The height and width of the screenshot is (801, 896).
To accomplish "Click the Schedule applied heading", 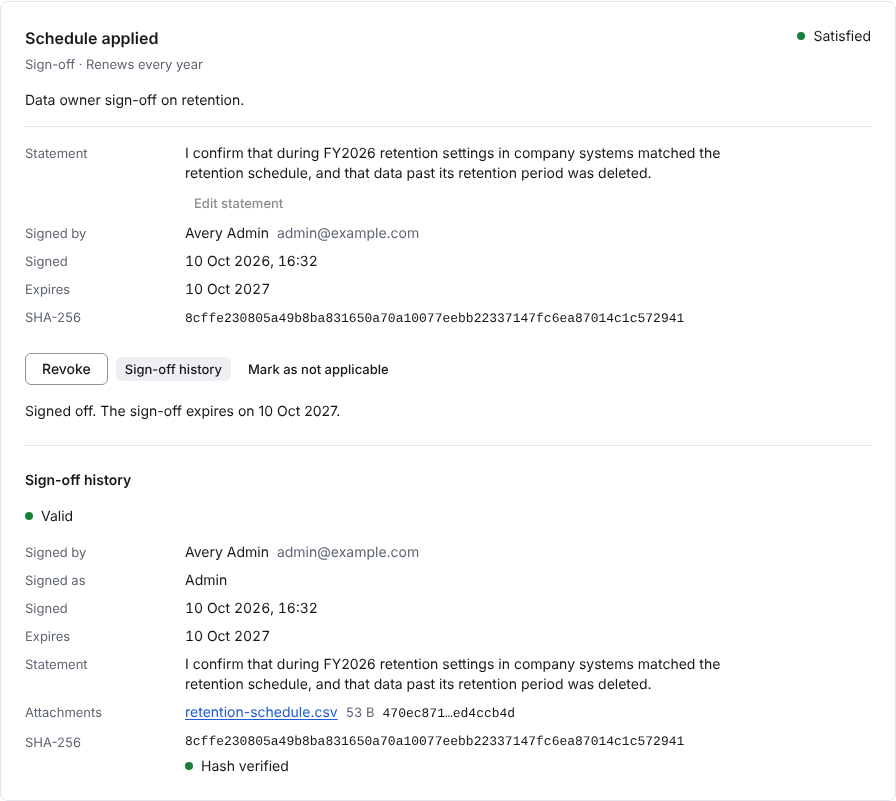I will [91, 38].
